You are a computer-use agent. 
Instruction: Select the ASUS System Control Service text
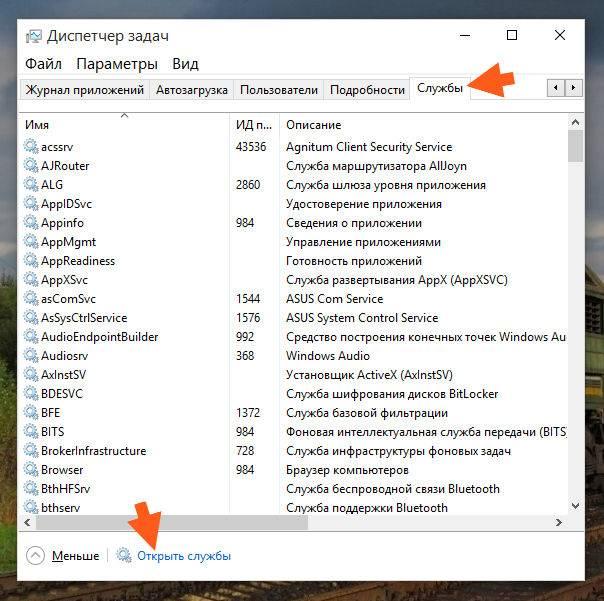(362, 318)
